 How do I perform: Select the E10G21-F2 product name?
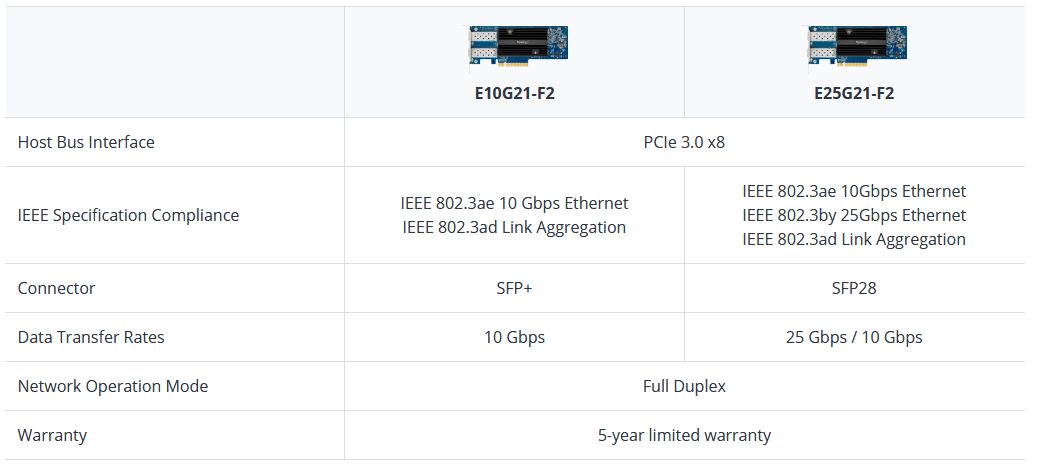click(514, 94)
